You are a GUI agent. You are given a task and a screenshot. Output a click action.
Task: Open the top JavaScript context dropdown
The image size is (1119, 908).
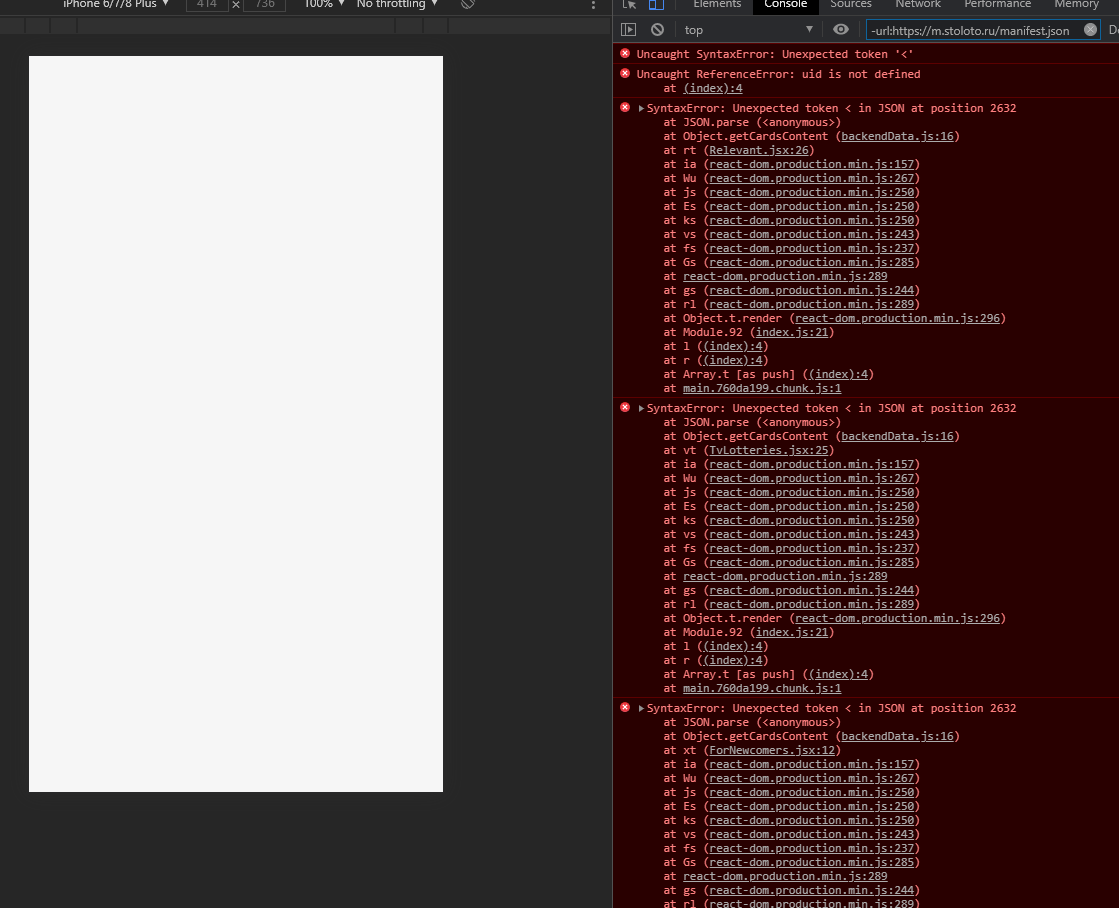coord(748,30)
